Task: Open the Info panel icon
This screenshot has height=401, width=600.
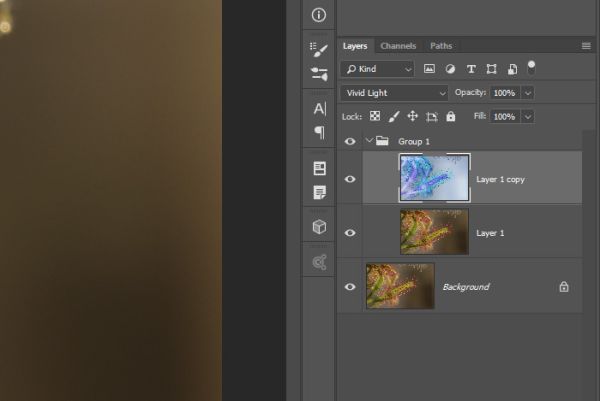Action: tap(319, 15)
